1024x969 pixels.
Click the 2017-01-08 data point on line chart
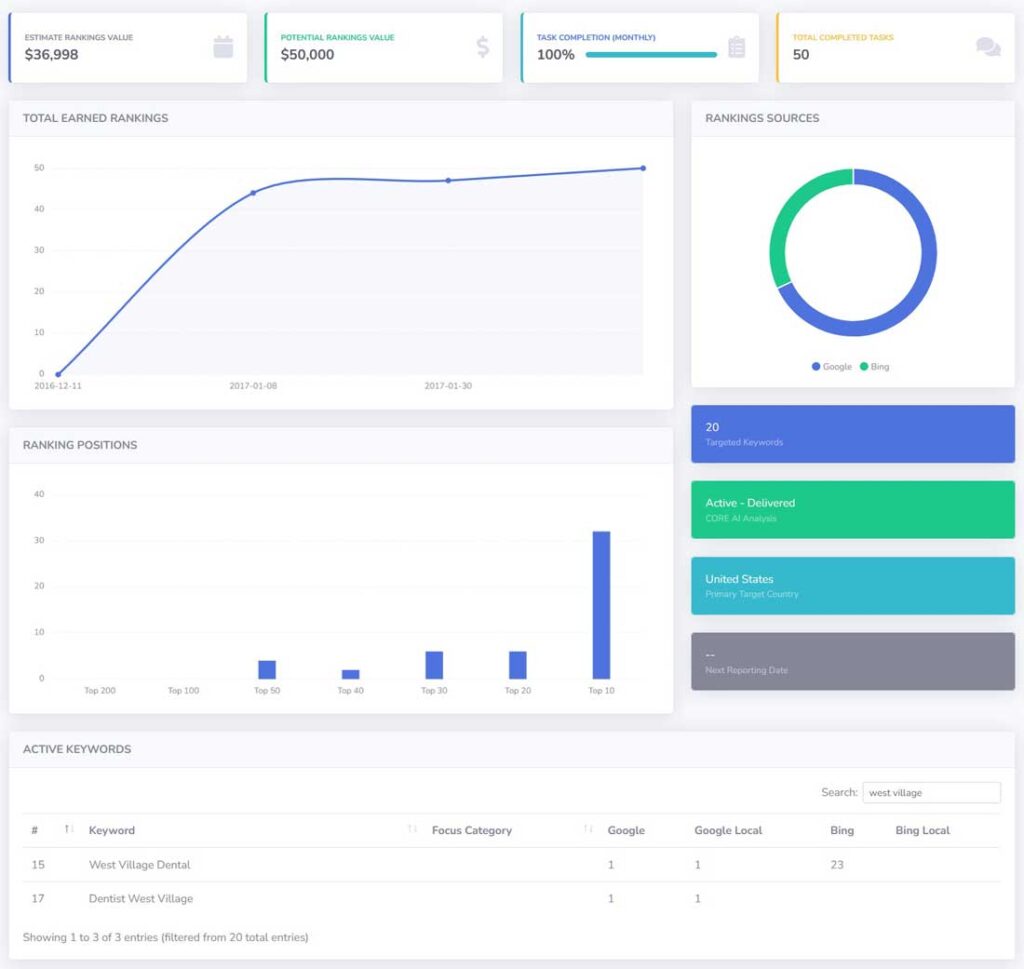pyautogui.click(x=253, y=193)
